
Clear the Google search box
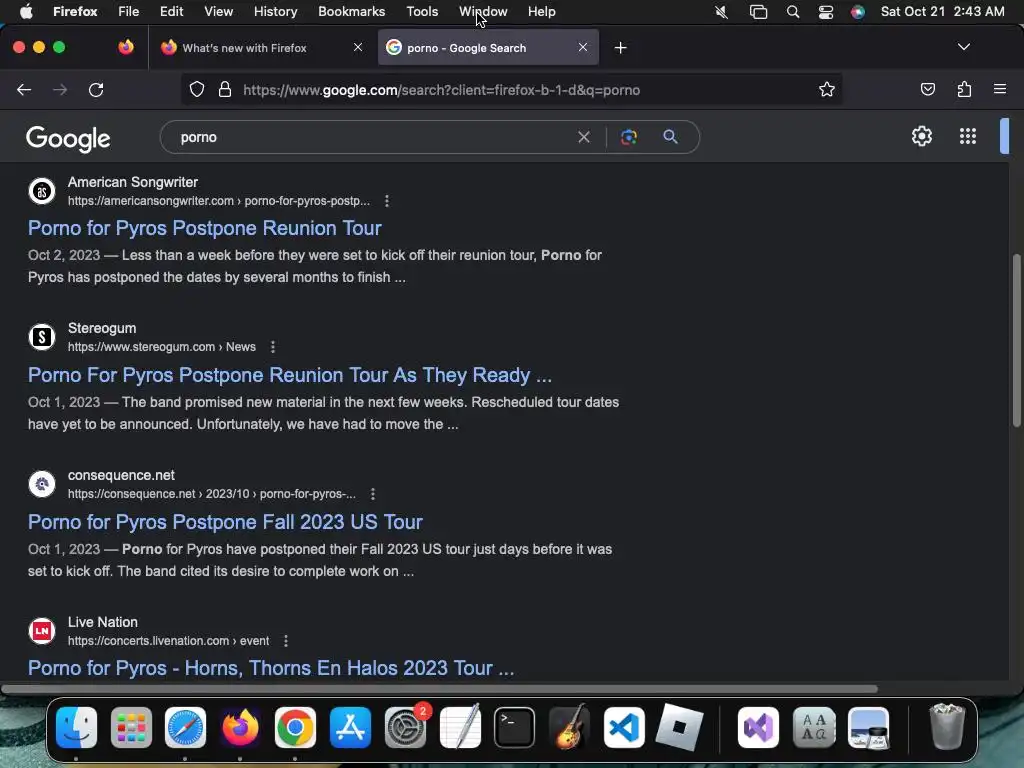point(584,137)
